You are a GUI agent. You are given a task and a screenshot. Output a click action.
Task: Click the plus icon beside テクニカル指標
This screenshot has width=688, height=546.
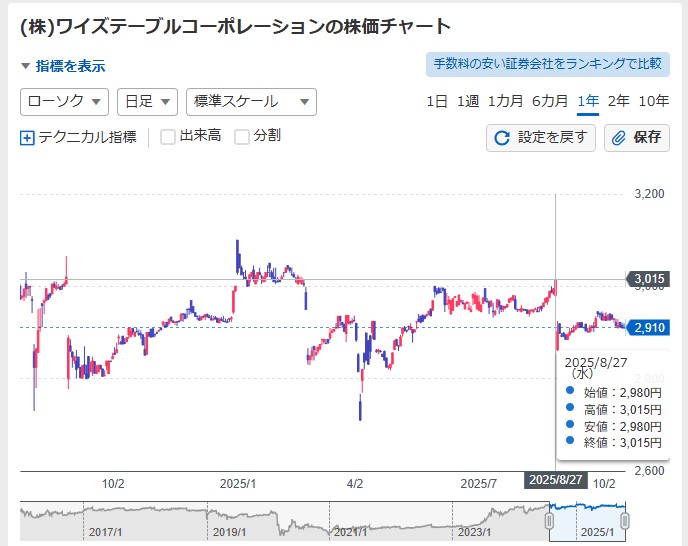pyautogui.click(x=27, y=138)
